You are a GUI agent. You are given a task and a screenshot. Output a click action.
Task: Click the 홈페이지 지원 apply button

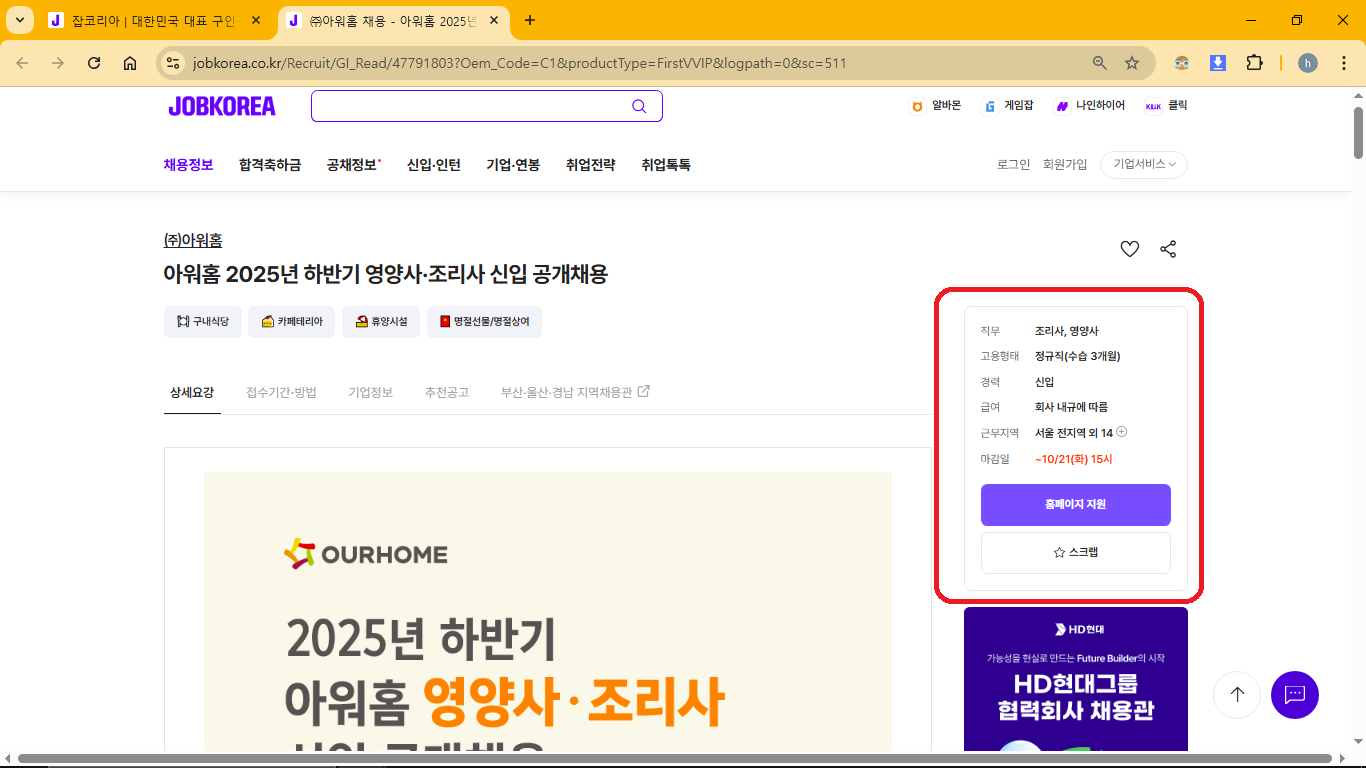point(1075,505)
